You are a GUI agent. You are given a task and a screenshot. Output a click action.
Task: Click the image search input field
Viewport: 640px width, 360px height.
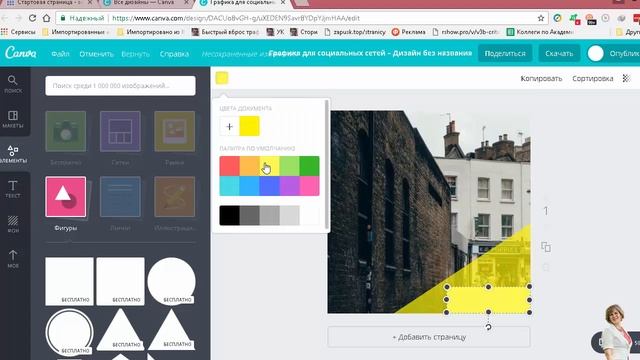pos(120,86)
